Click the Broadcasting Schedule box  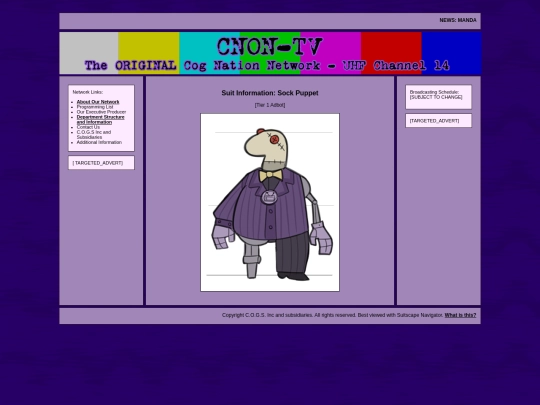coord(438,97)
